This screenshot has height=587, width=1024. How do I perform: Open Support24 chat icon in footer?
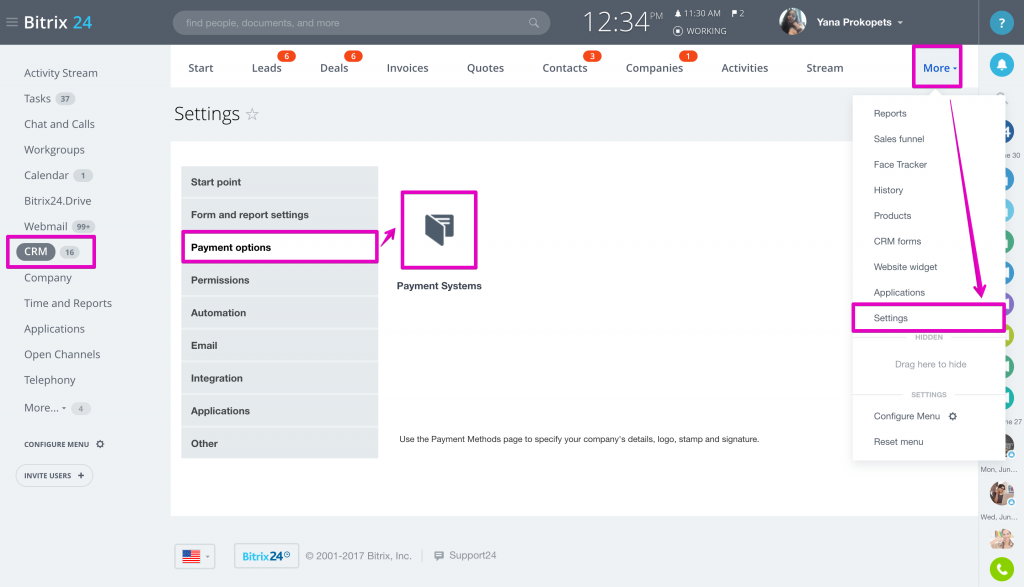point(439,556)
